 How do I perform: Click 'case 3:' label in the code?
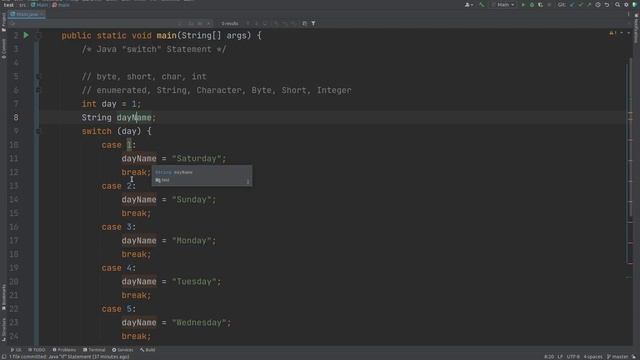119,227
